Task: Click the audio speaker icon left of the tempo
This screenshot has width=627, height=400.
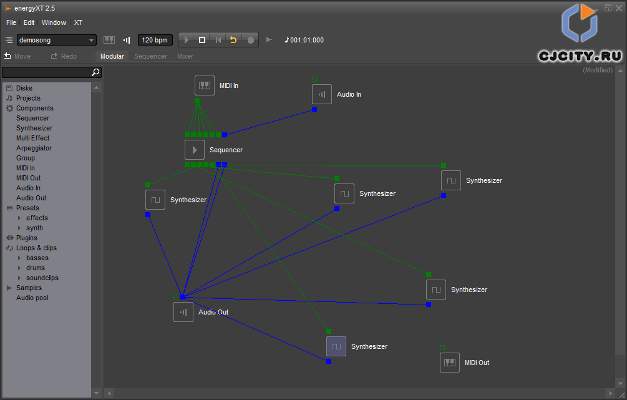Action: tap(127, 40)
